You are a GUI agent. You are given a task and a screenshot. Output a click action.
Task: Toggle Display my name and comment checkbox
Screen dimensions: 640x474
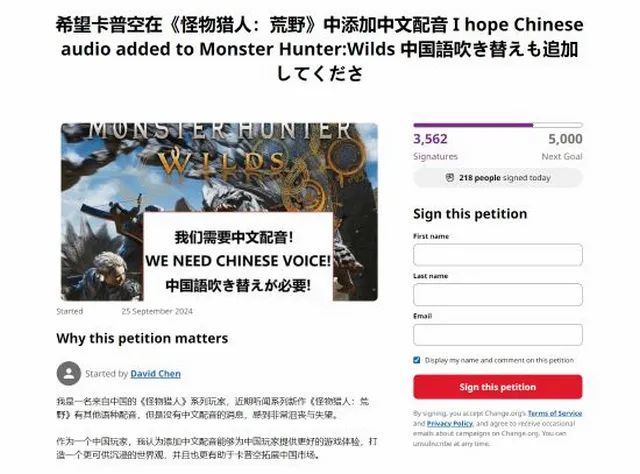pyautogui.click(x=416, y=360)
